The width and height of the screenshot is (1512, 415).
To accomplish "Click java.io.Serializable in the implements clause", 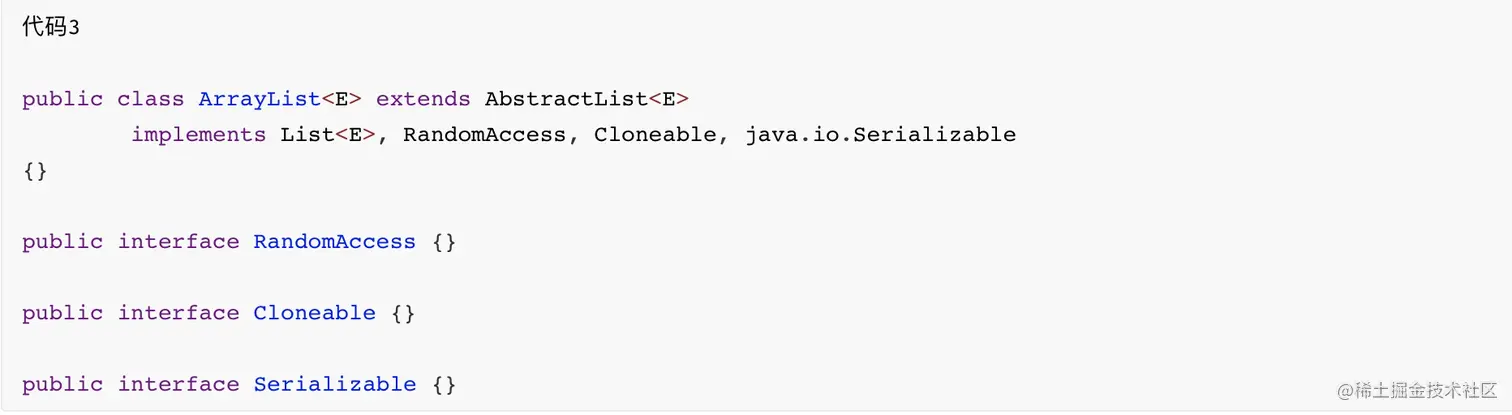I will 880,135.
